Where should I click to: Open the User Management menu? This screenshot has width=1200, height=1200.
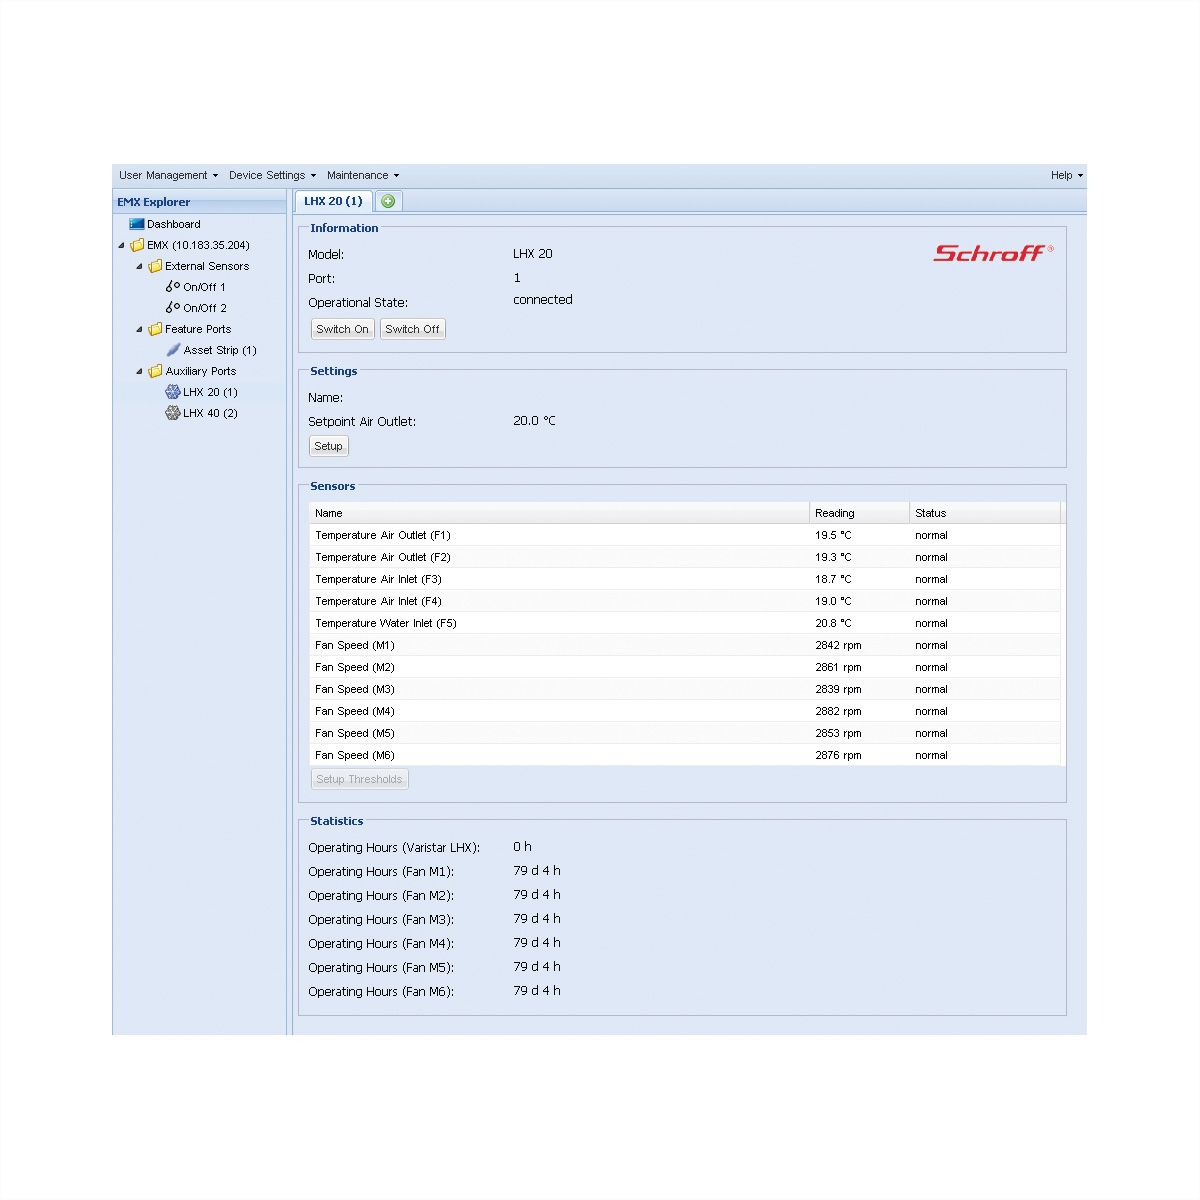[x=168, y=175]
